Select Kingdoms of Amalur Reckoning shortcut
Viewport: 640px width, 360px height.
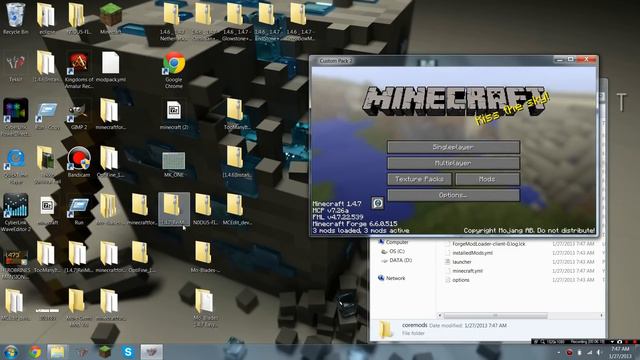(x=79, y=69)
